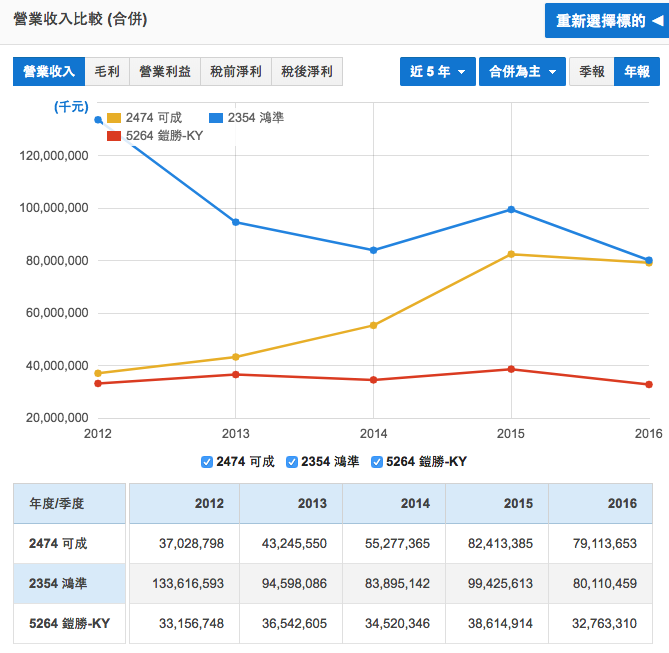Select 年報 annual view
This screenshot has height=653, width=669.
coord(636,72)
